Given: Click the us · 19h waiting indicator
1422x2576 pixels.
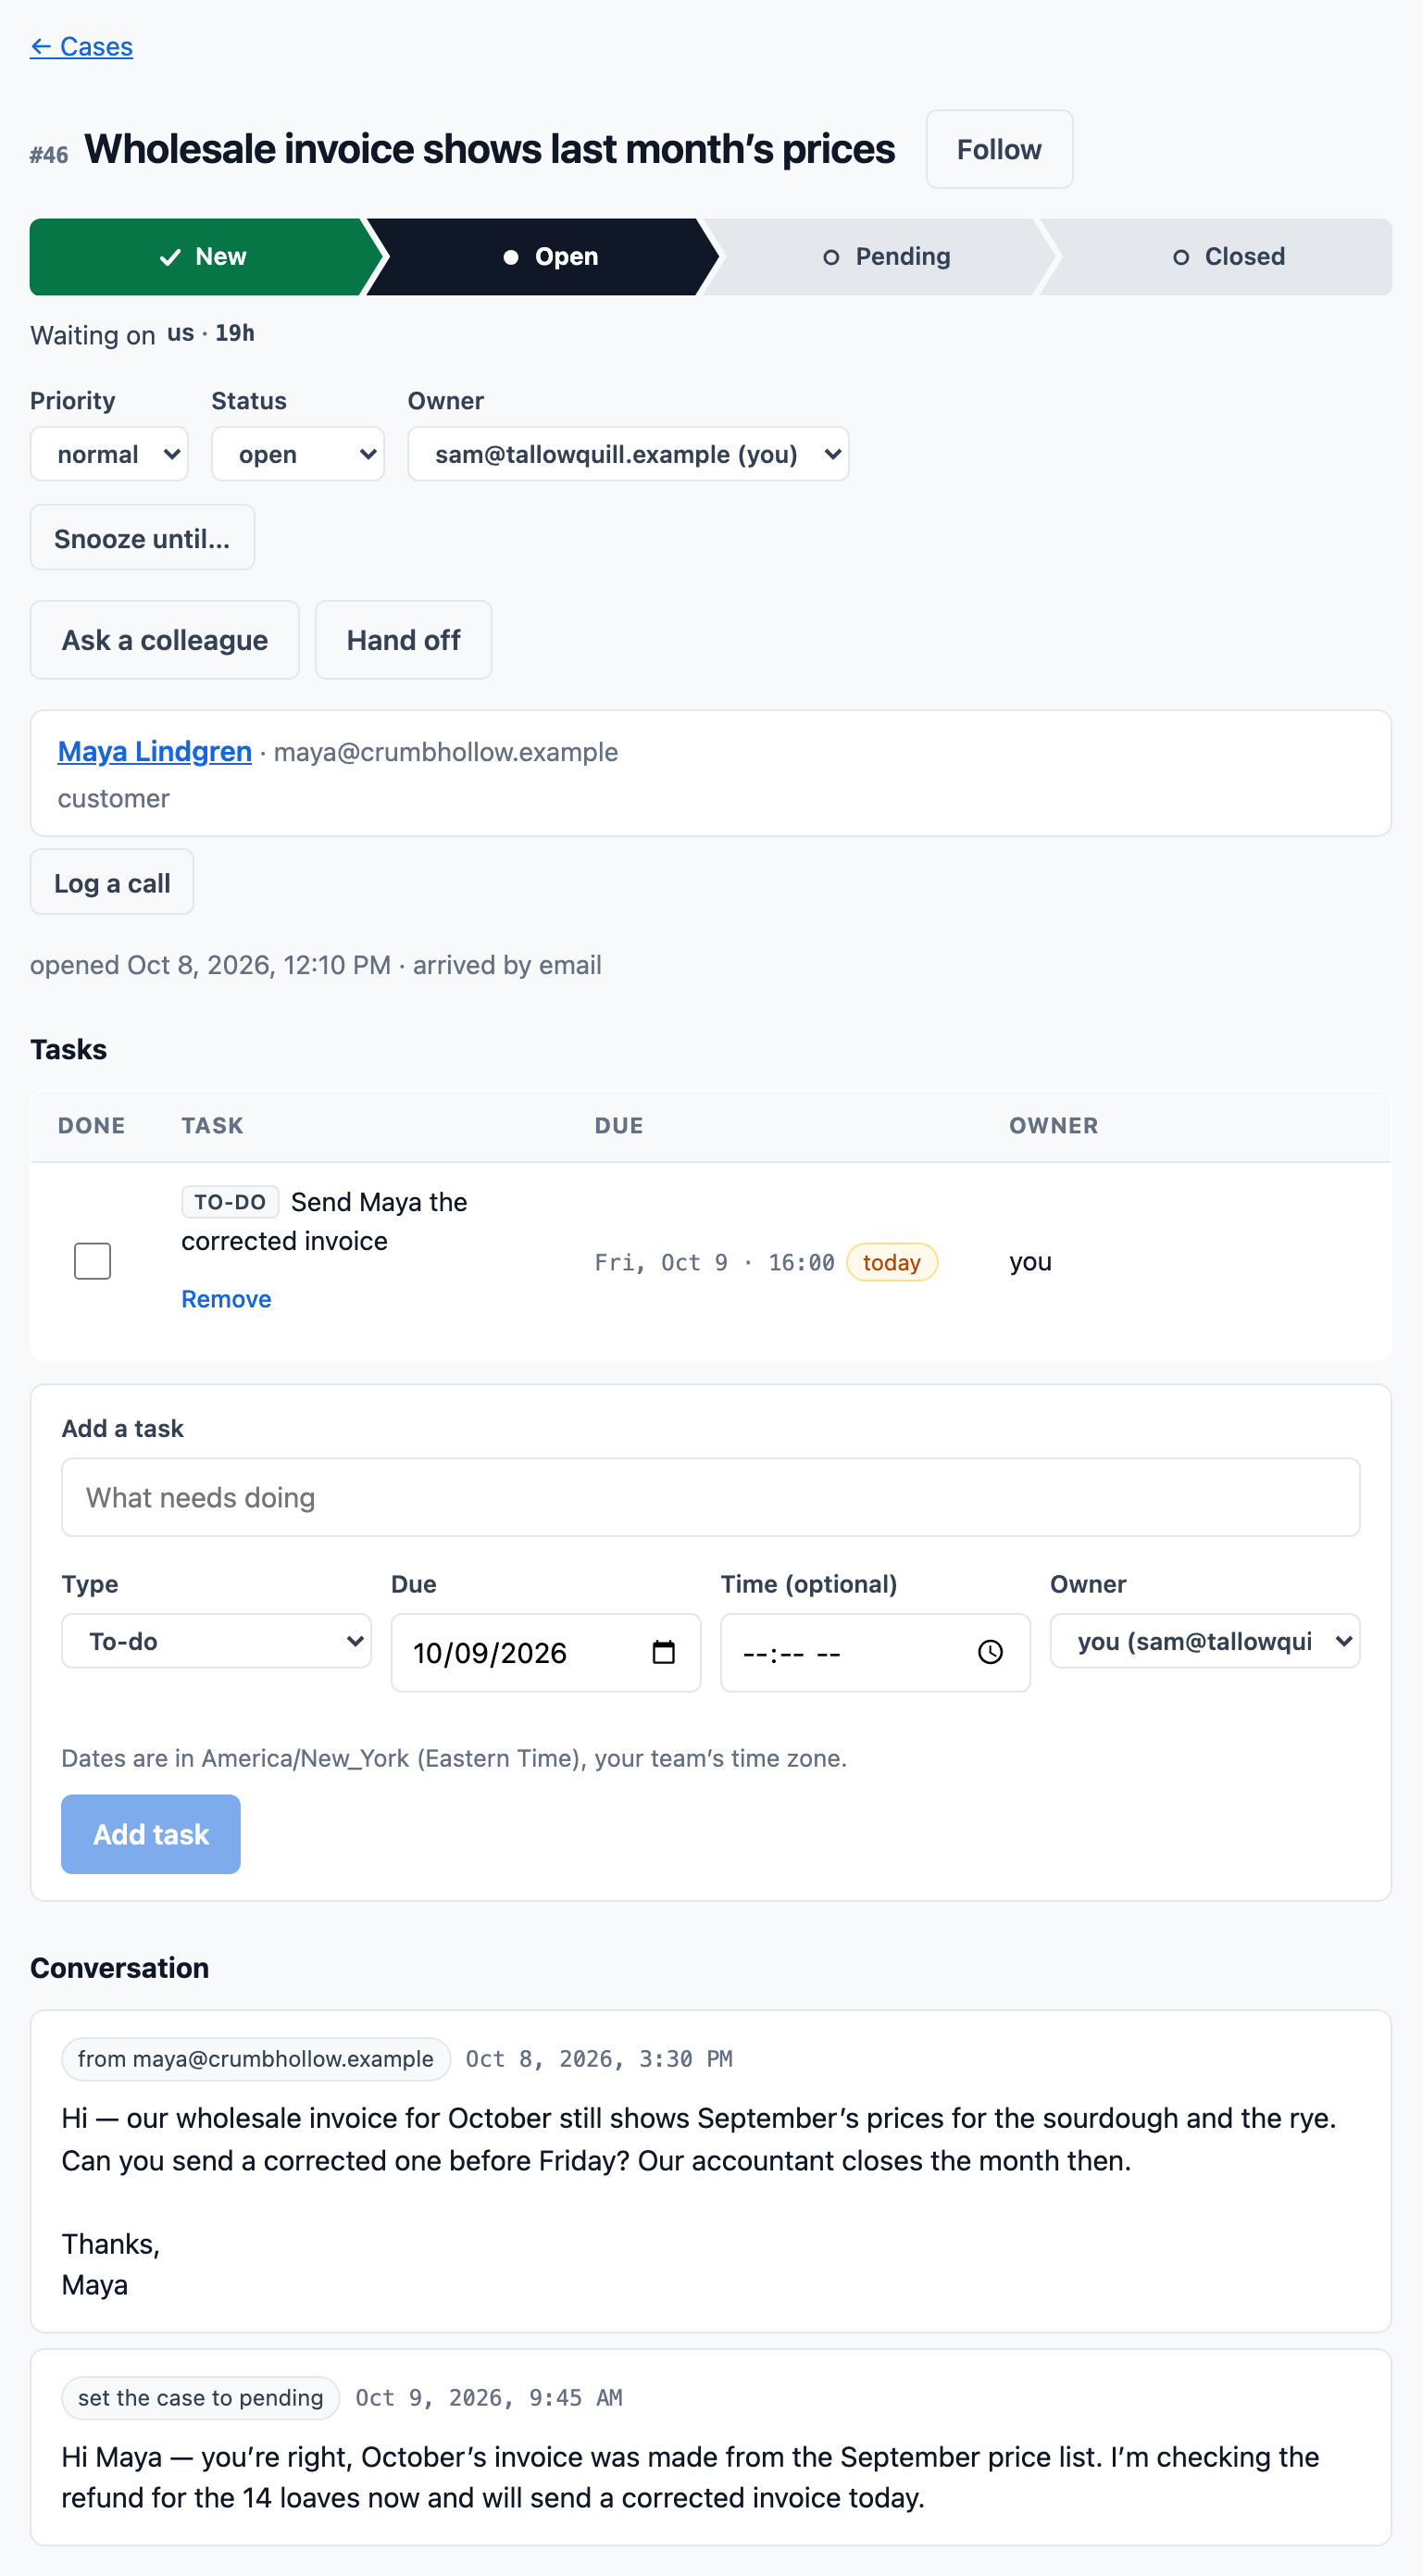Looking at the screenshot, I should pyautogui.click(x=211, y=333).
